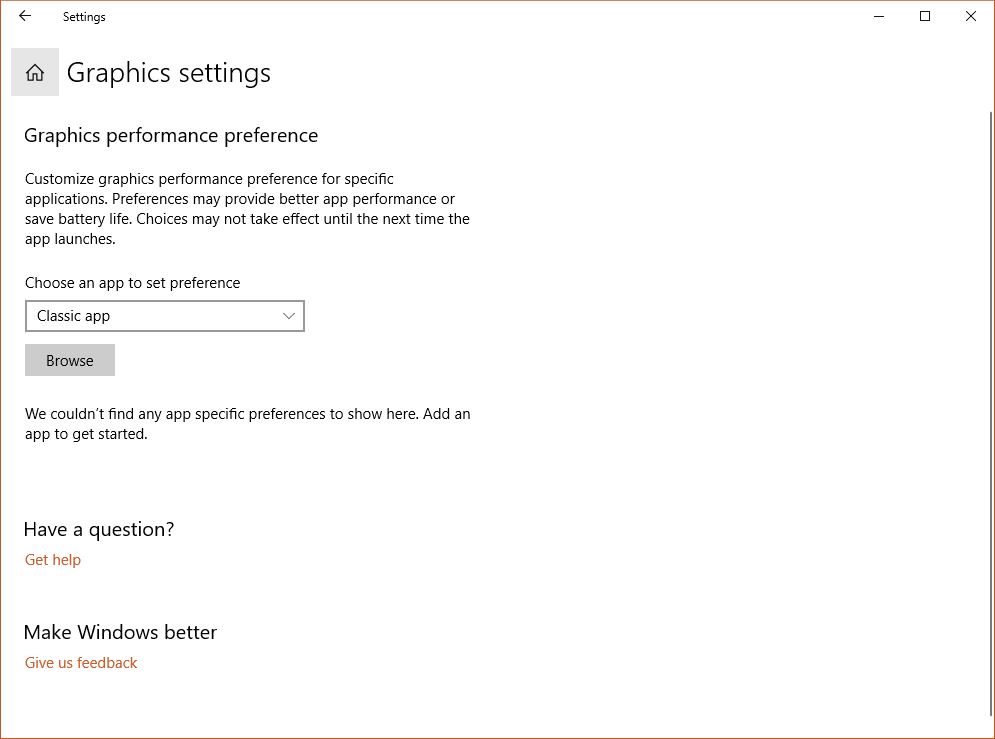Click the Customize graphics performance description paragraph
Viewport: 995px width, 739px height.
pos(247,209)
